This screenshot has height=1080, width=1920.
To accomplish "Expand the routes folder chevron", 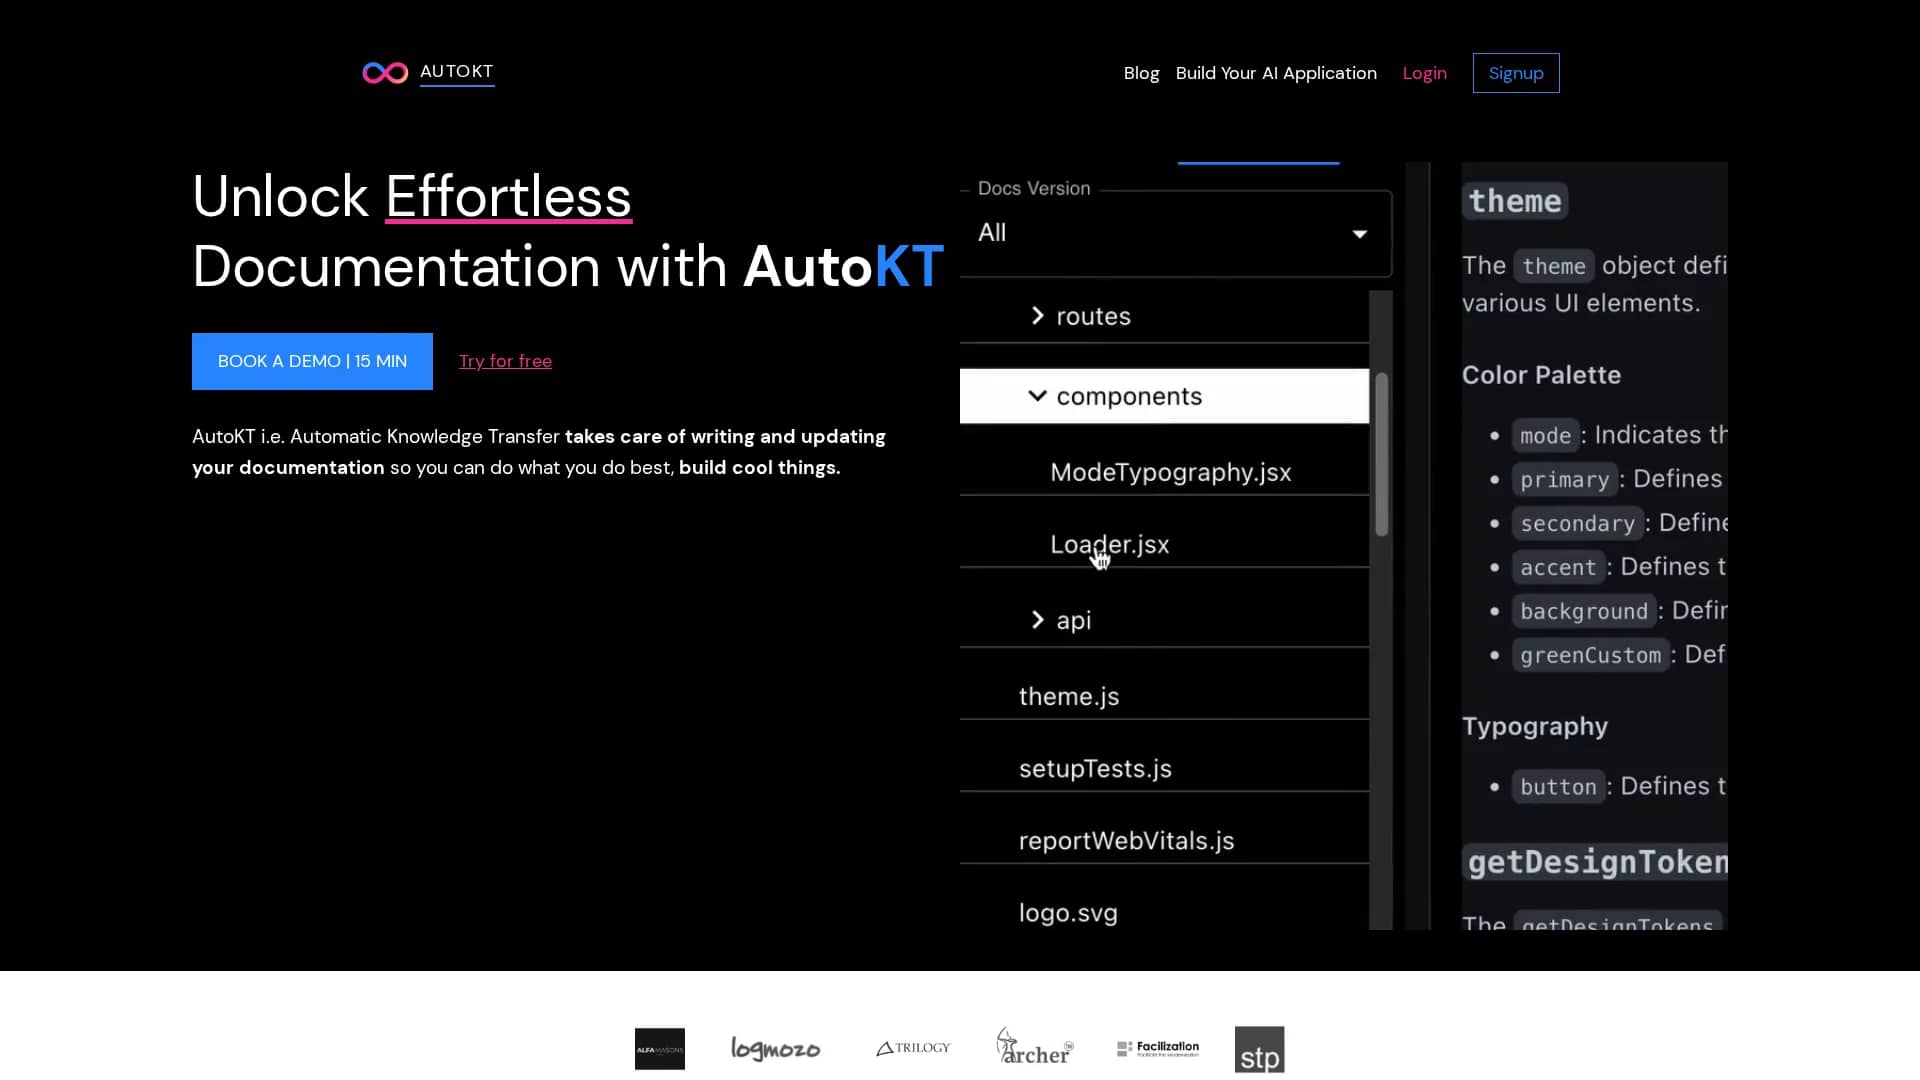I will pos(1037,316).
